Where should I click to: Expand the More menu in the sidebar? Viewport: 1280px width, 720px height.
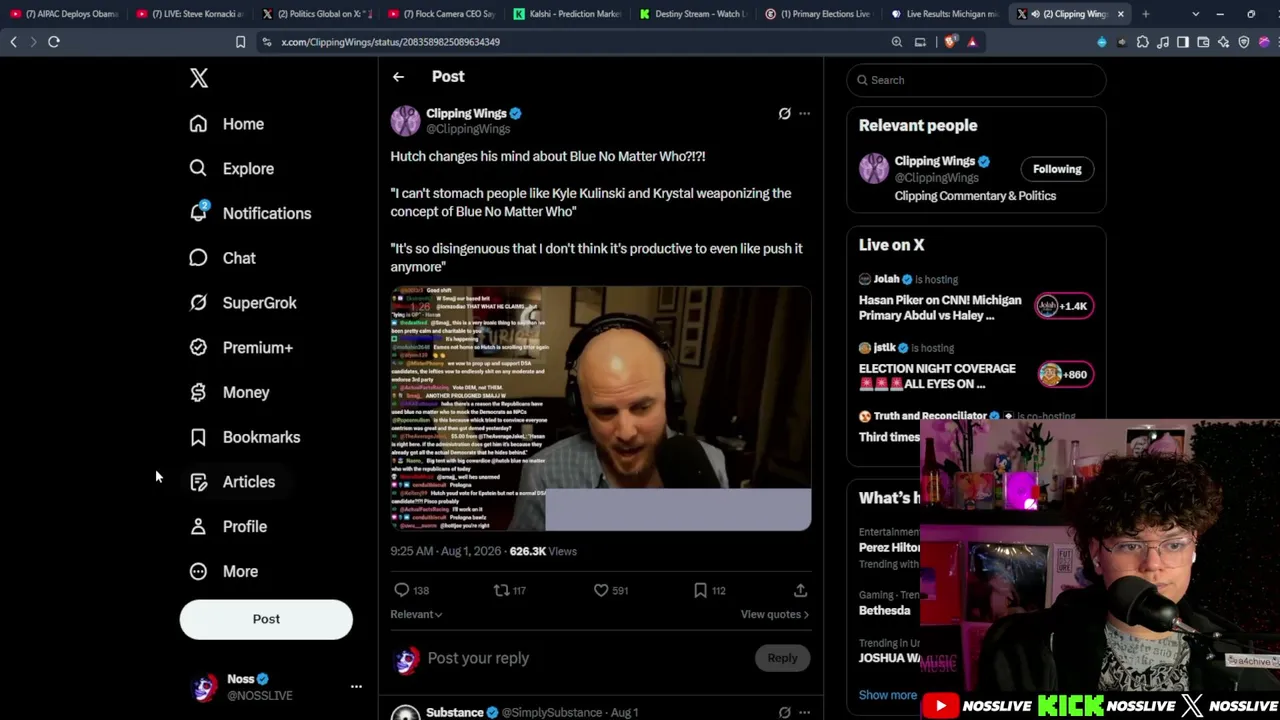(x=224, y=571)
